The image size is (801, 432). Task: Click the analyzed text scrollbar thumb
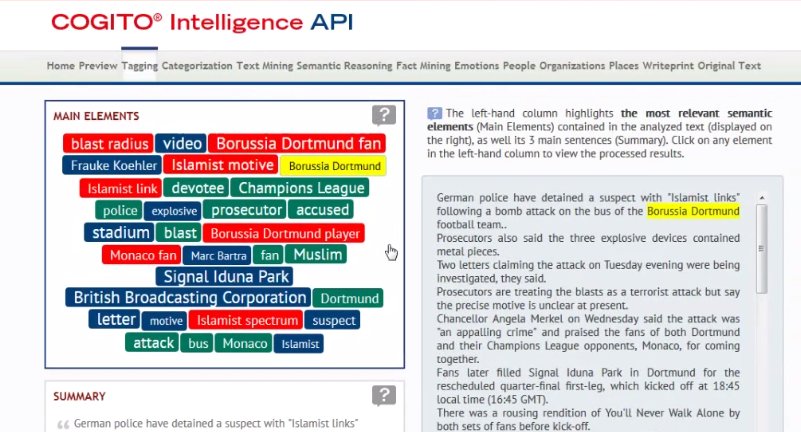[762, 249]
